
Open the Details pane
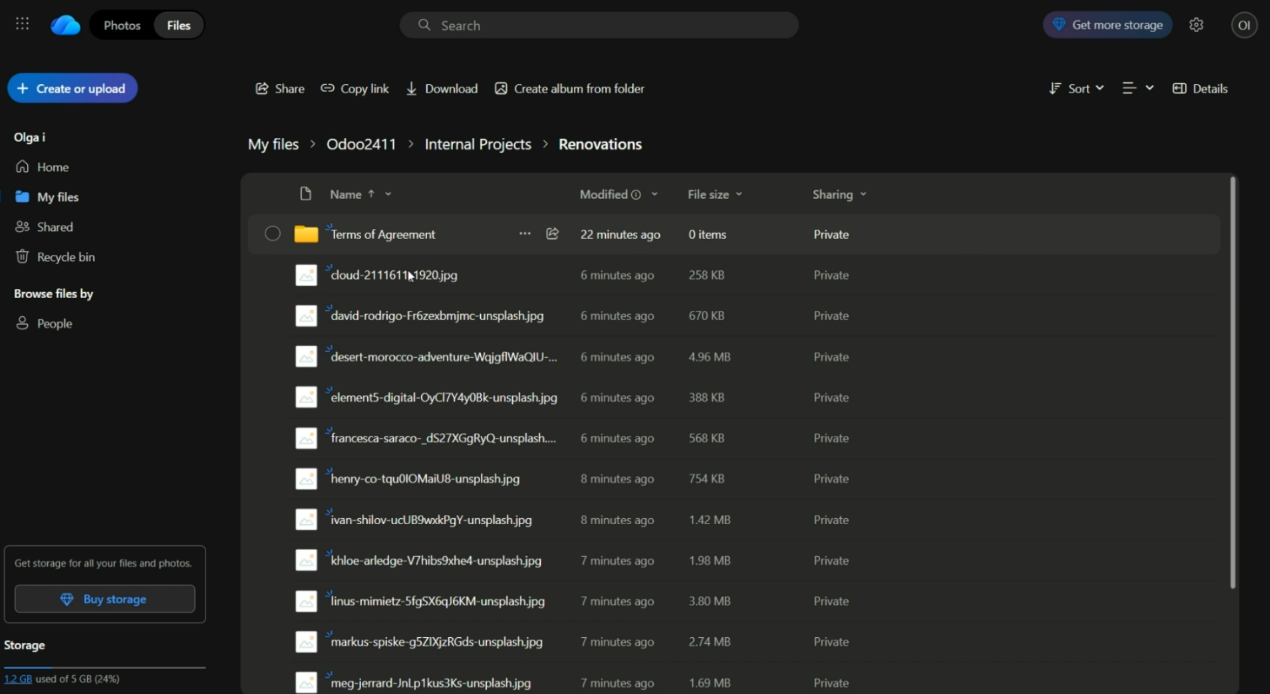pos(1200,88)
